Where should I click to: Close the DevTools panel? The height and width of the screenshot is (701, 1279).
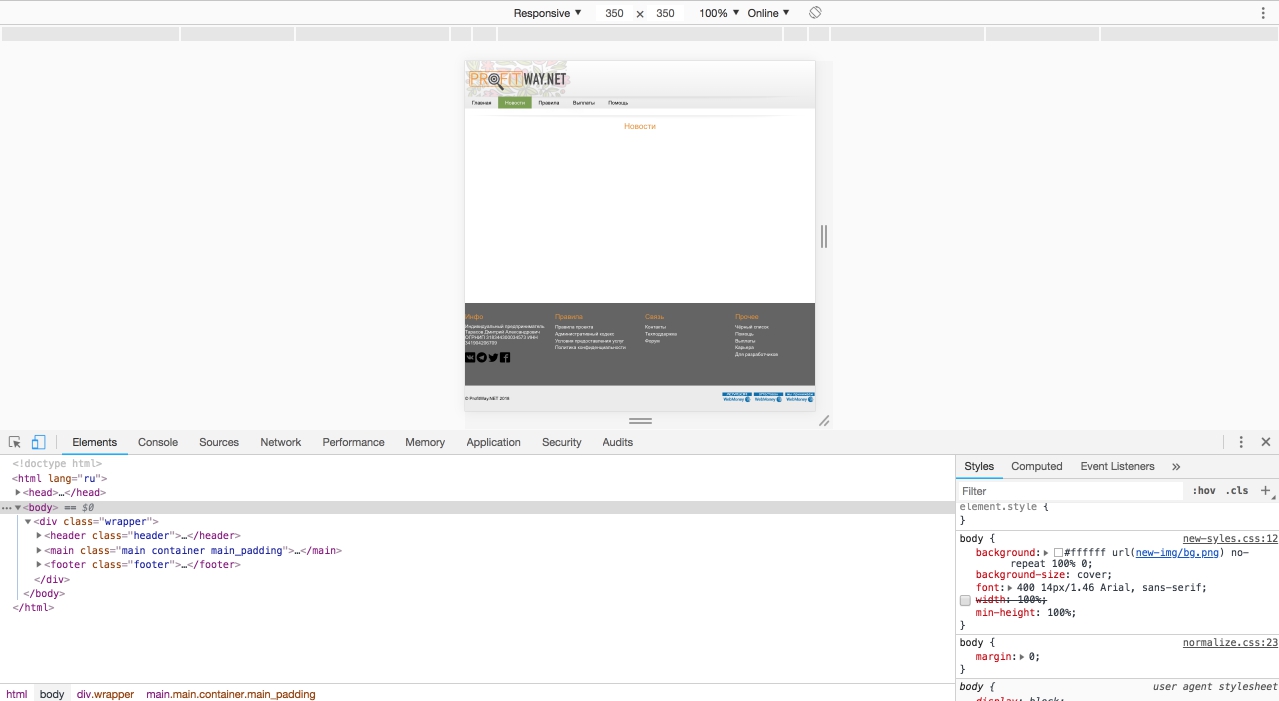coord(1266,442)
